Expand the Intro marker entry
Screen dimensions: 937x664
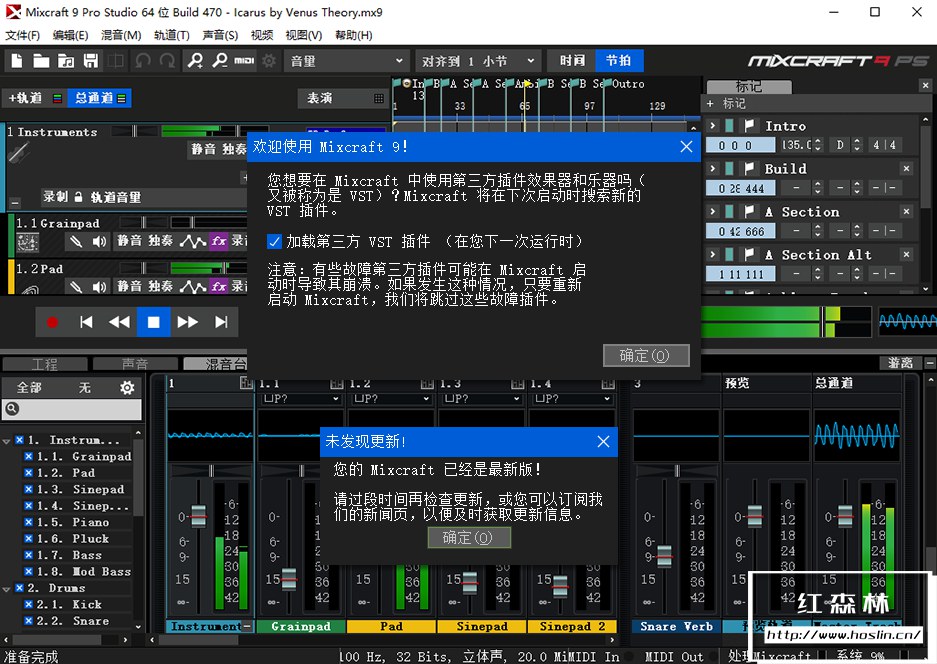712,126
